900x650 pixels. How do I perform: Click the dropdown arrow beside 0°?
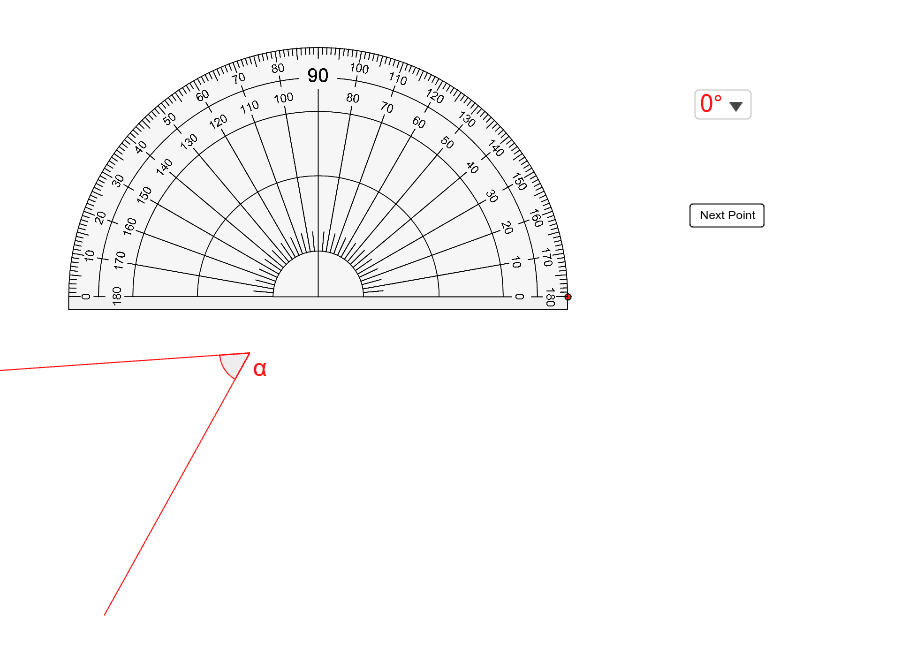coord(738,104)
